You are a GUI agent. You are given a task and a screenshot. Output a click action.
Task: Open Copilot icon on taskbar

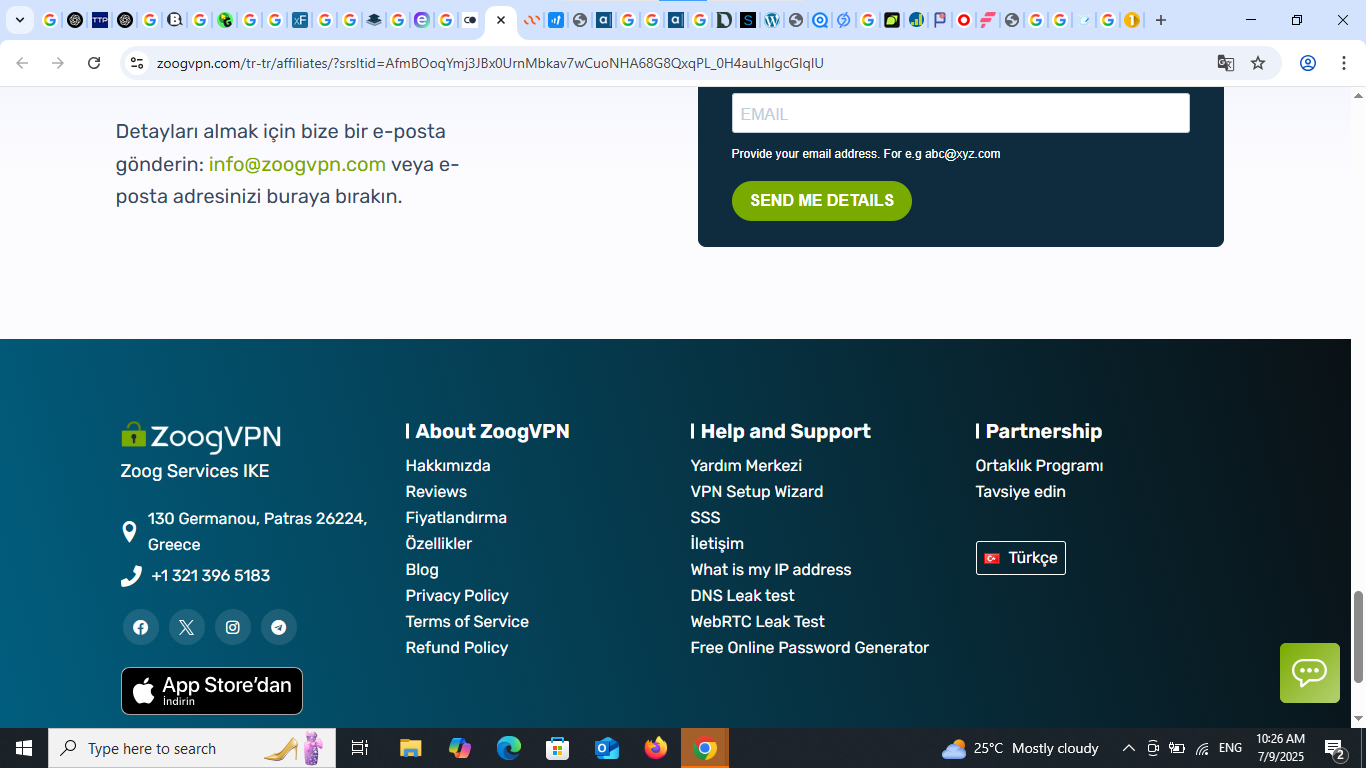tap(460, 748)
